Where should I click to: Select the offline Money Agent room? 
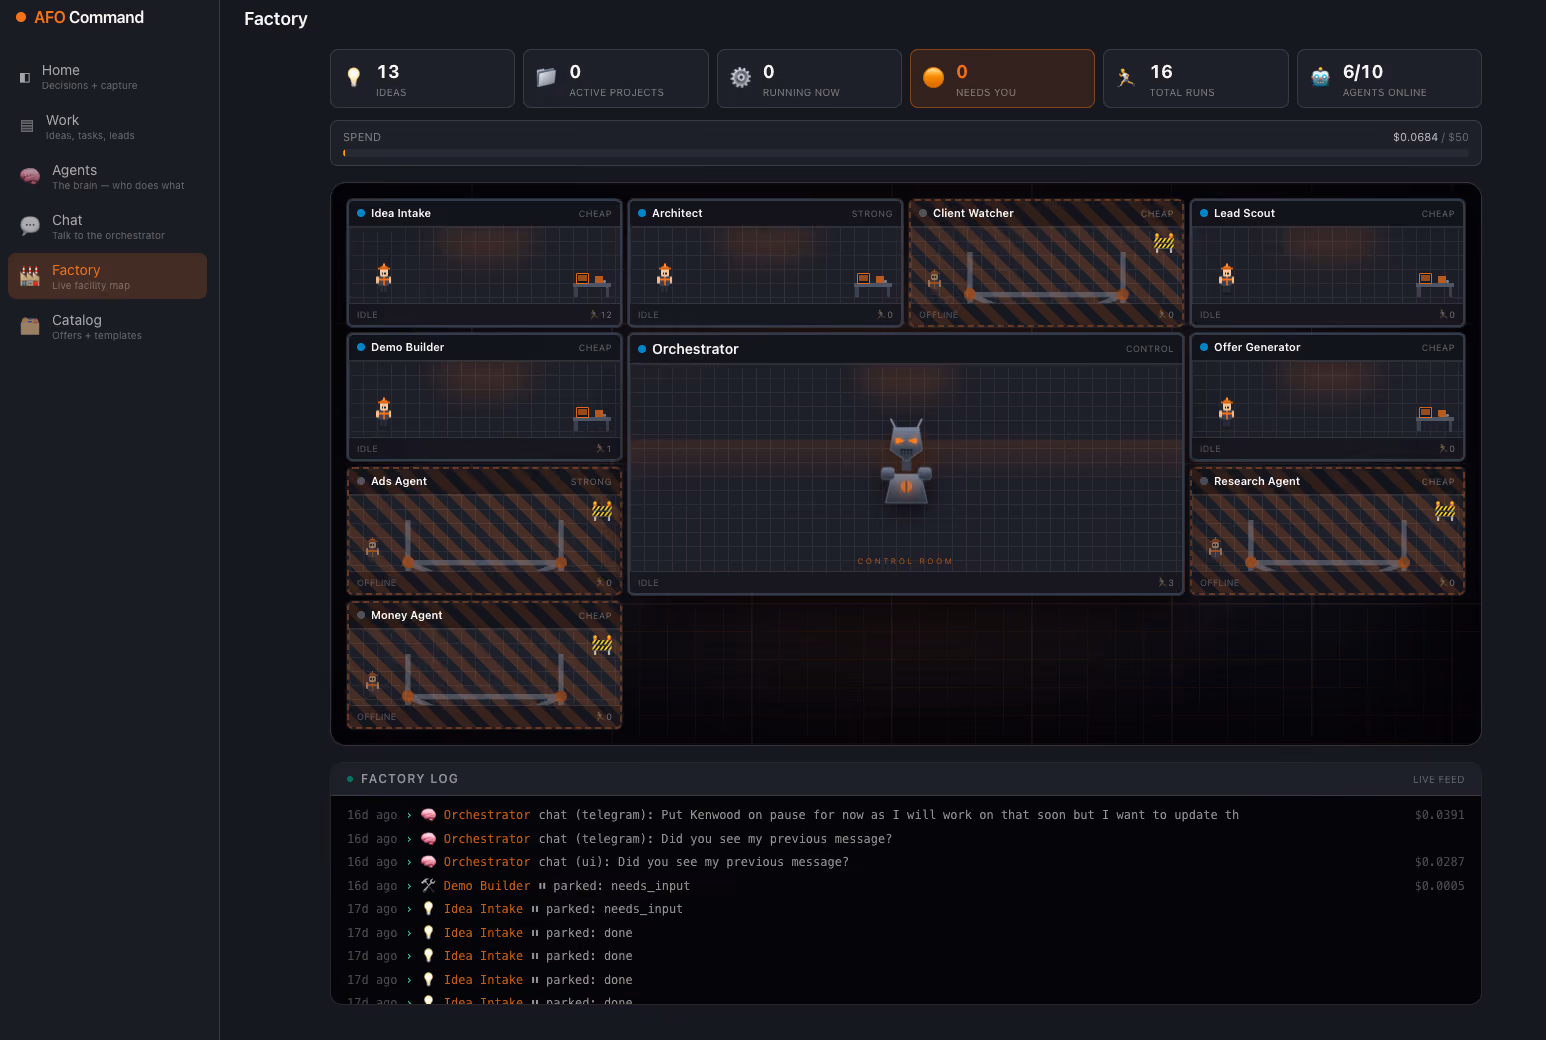[x=484, y=665]
